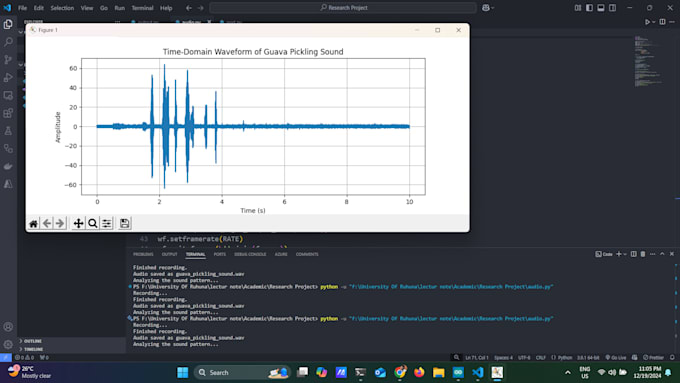
Task: Click the matplotlib Home reset view icon
Action: tap(33, 223)
